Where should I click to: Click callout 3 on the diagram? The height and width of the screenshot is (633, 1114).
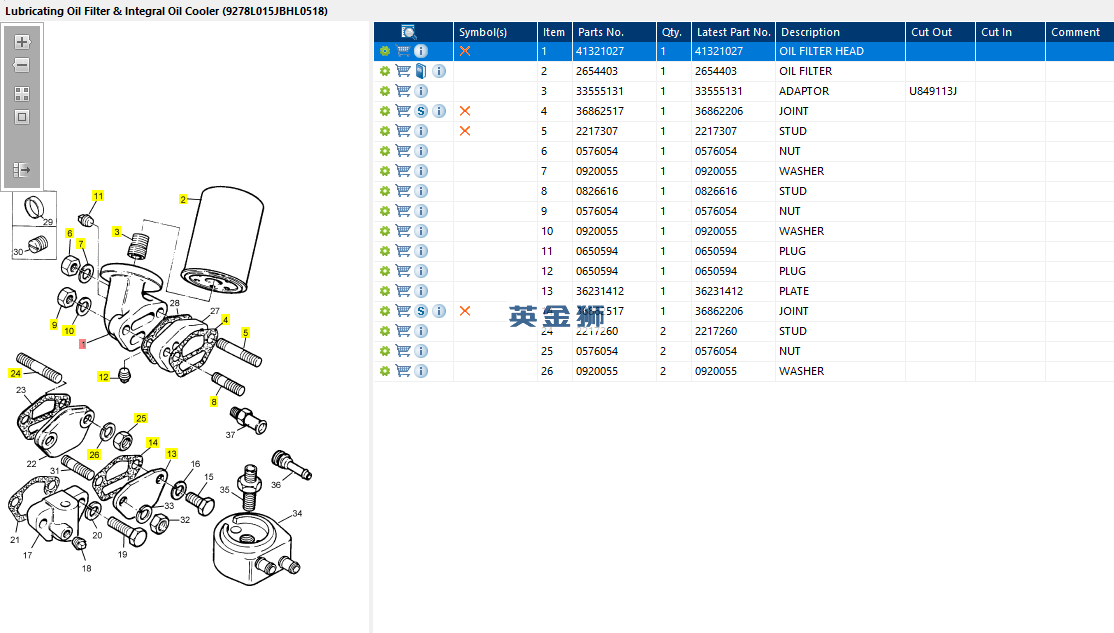point(117,232)
